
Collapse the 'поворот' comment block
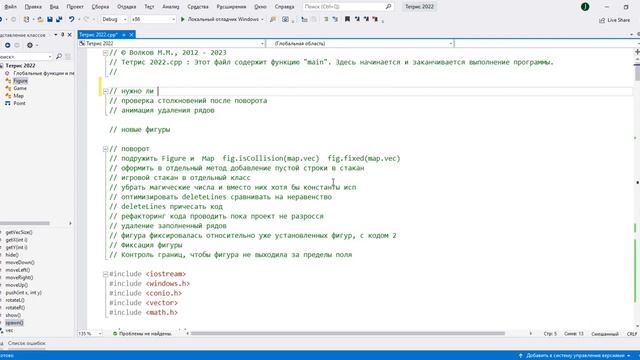(105, 149)
